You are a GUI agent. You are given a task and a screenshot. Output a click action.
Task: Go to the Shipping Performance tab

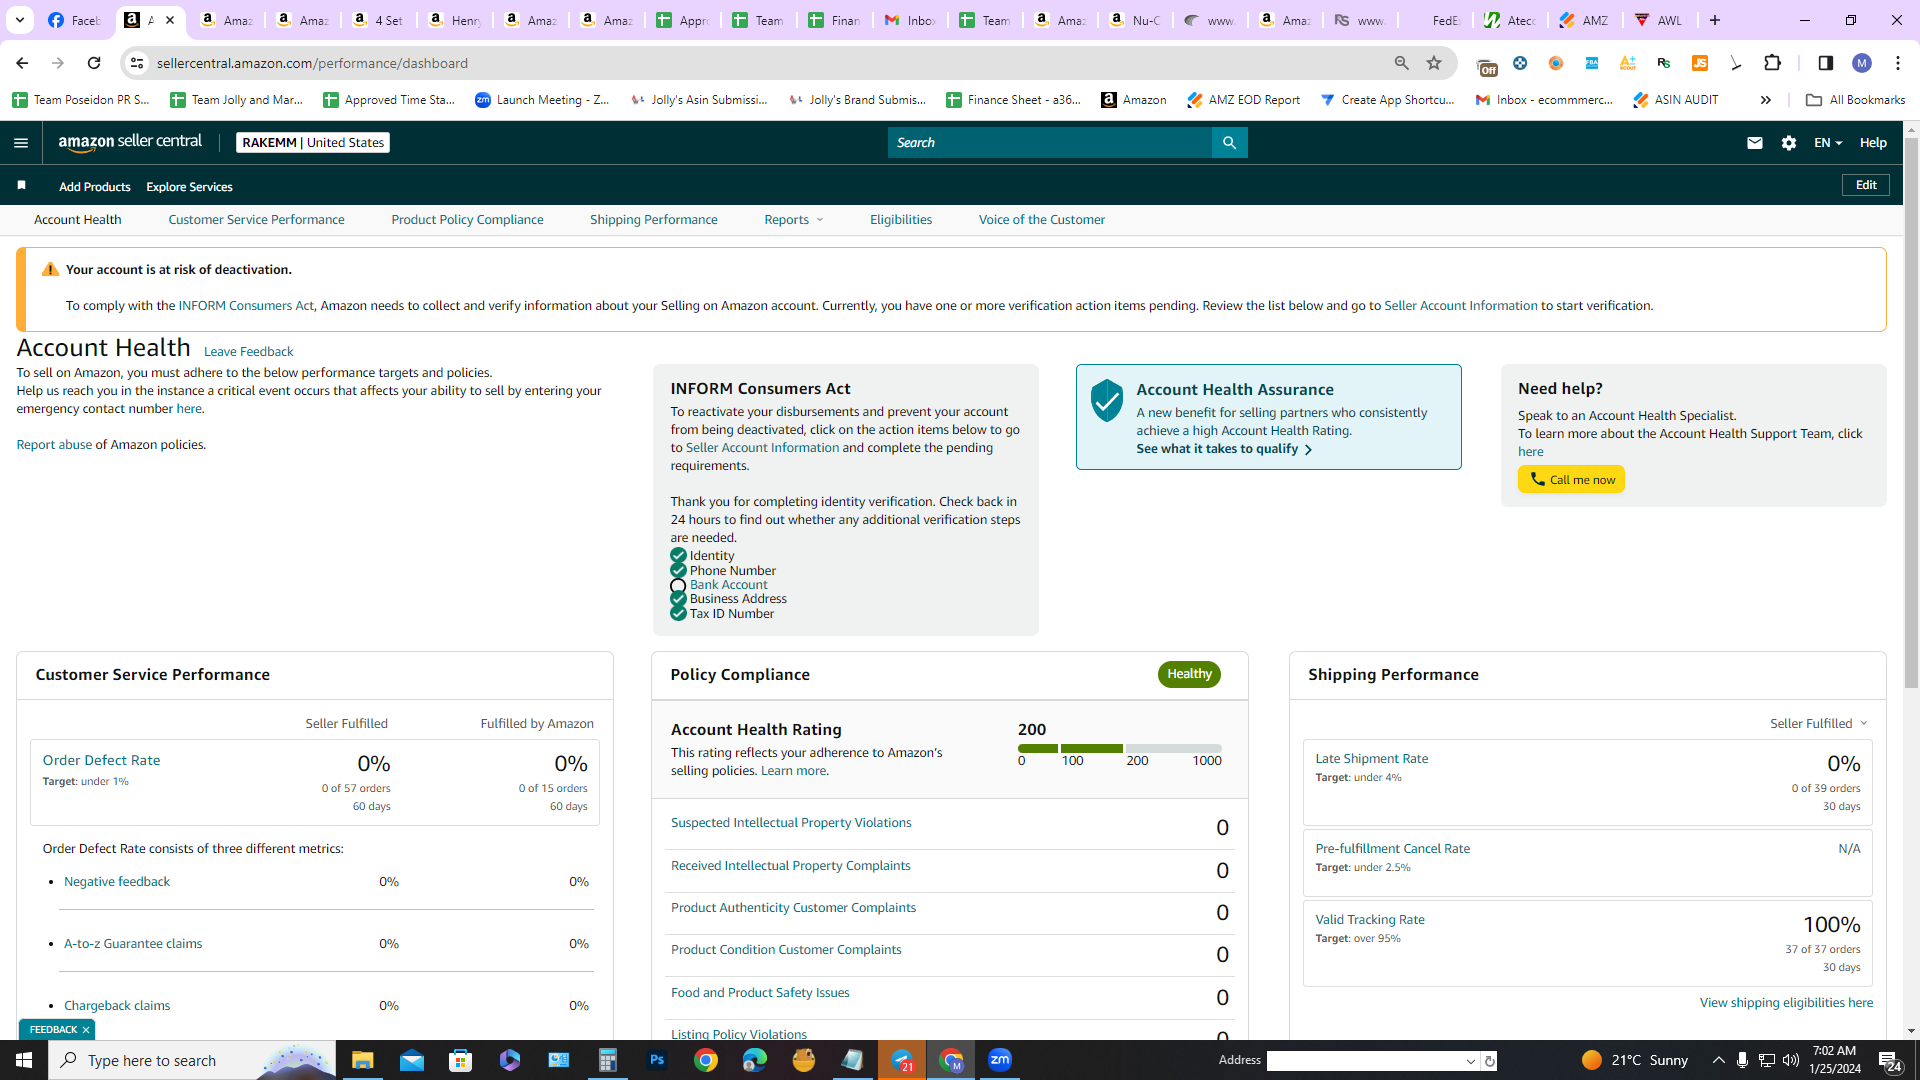click(653, 220)
